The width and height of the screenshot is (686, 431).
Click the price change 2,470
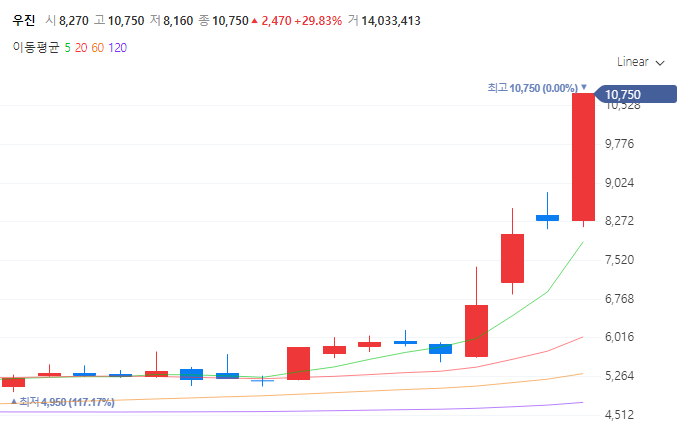pos(276,21)
